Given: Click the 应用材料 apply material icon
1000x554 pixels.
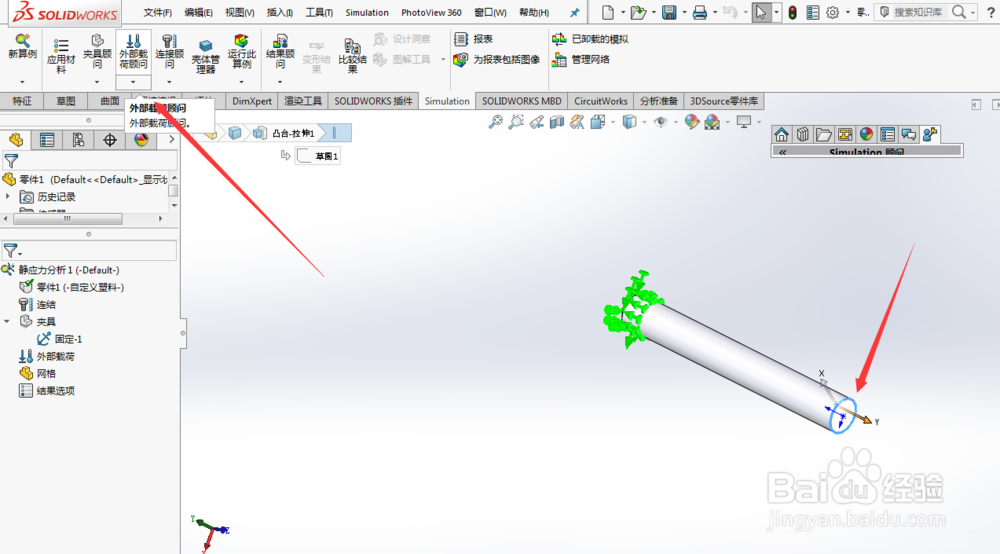Looking at the screenshot, I should [x=61, y=54].
